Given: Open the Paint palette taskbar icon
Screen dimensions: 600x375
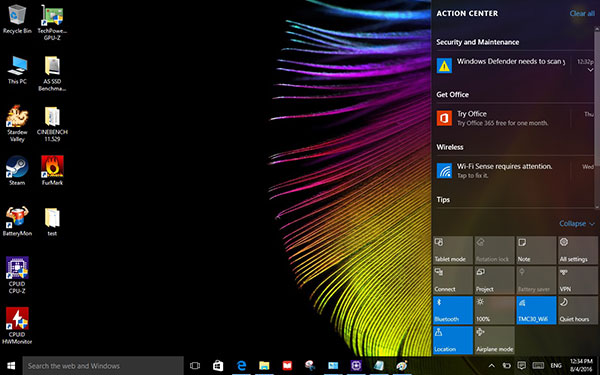Looking at the screenshot, I should tap(402, 366).
